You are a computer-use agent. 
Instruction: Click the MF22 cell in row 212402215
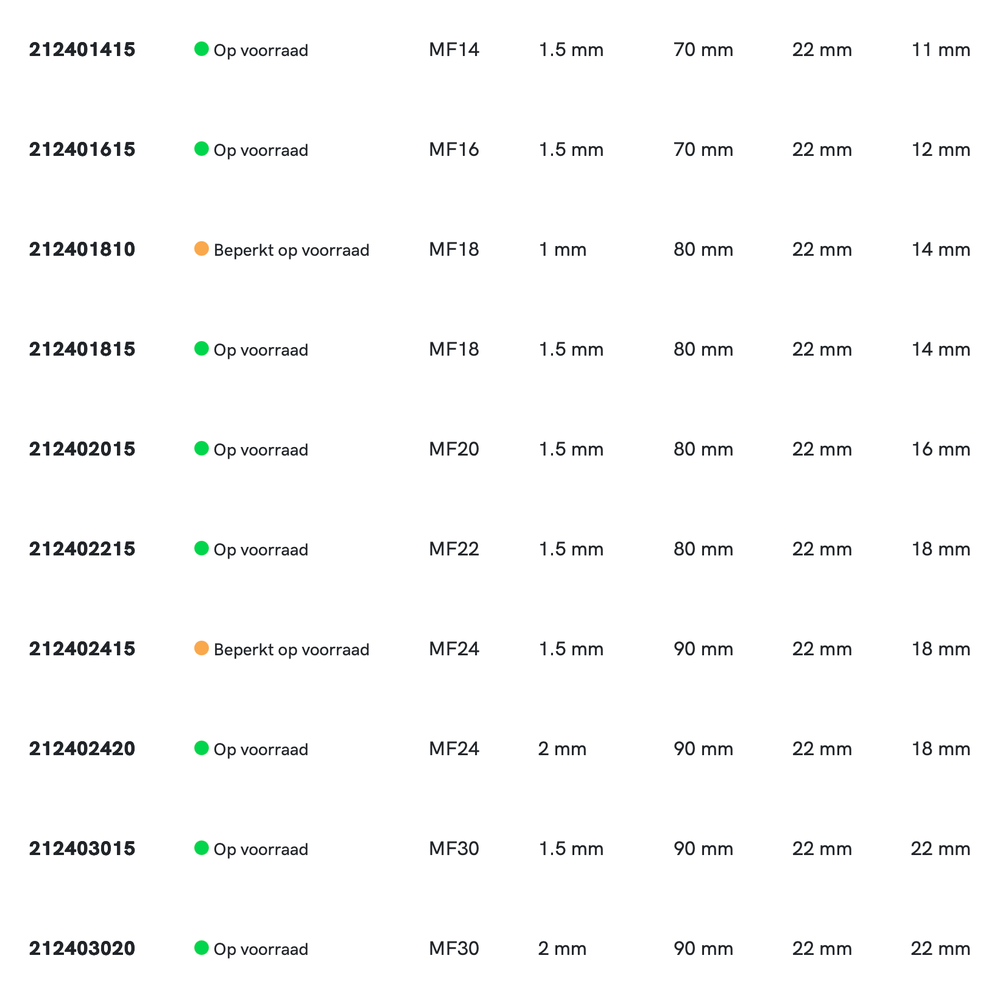[x=454, y=549]
